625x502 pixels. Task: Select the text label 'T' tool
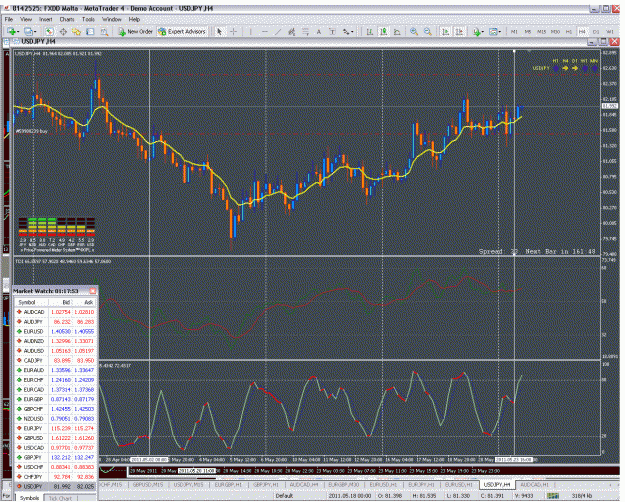332,31
